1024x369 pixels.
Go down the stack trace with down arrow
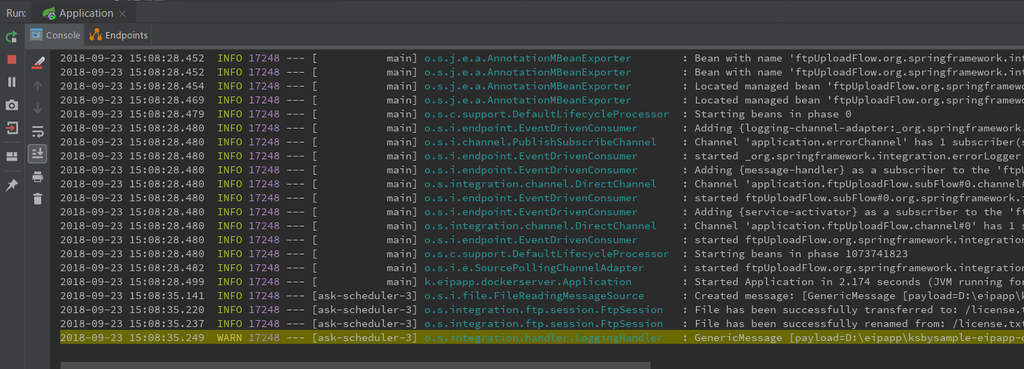(38, 108)
